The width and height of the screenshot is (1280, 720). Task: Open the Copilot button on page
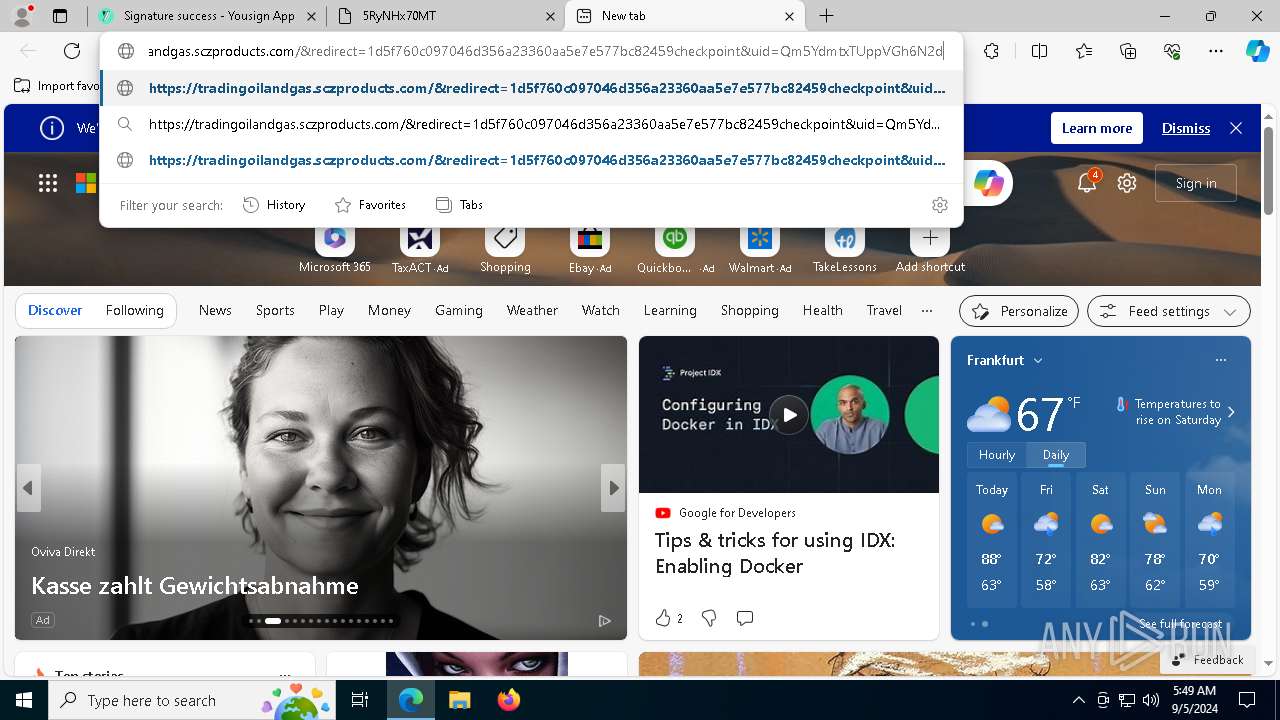989,183
